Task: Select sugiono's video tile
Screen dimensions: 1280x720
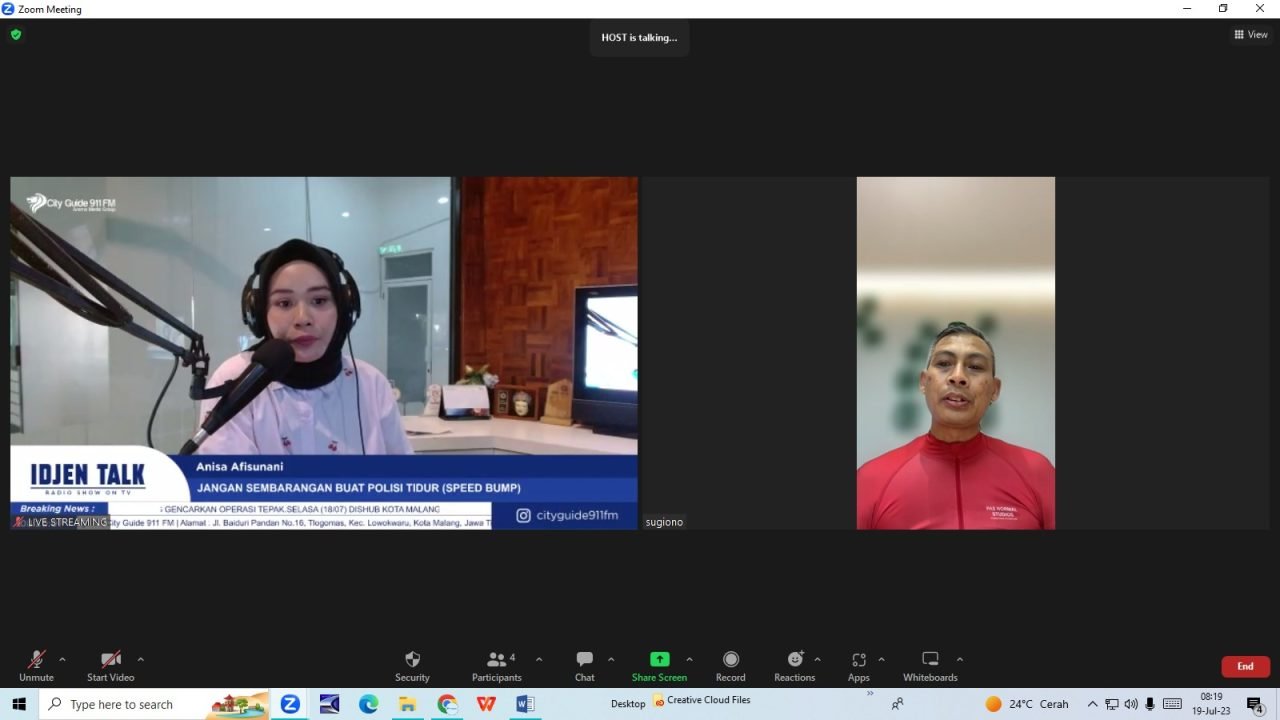Action: 955,353
